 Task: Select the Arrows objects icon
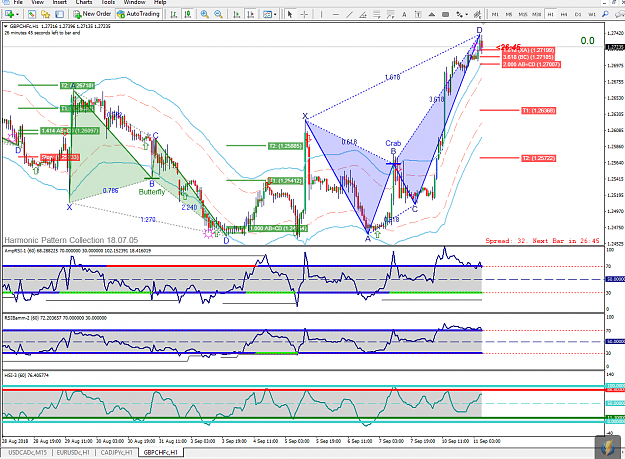tap(460, 14)
